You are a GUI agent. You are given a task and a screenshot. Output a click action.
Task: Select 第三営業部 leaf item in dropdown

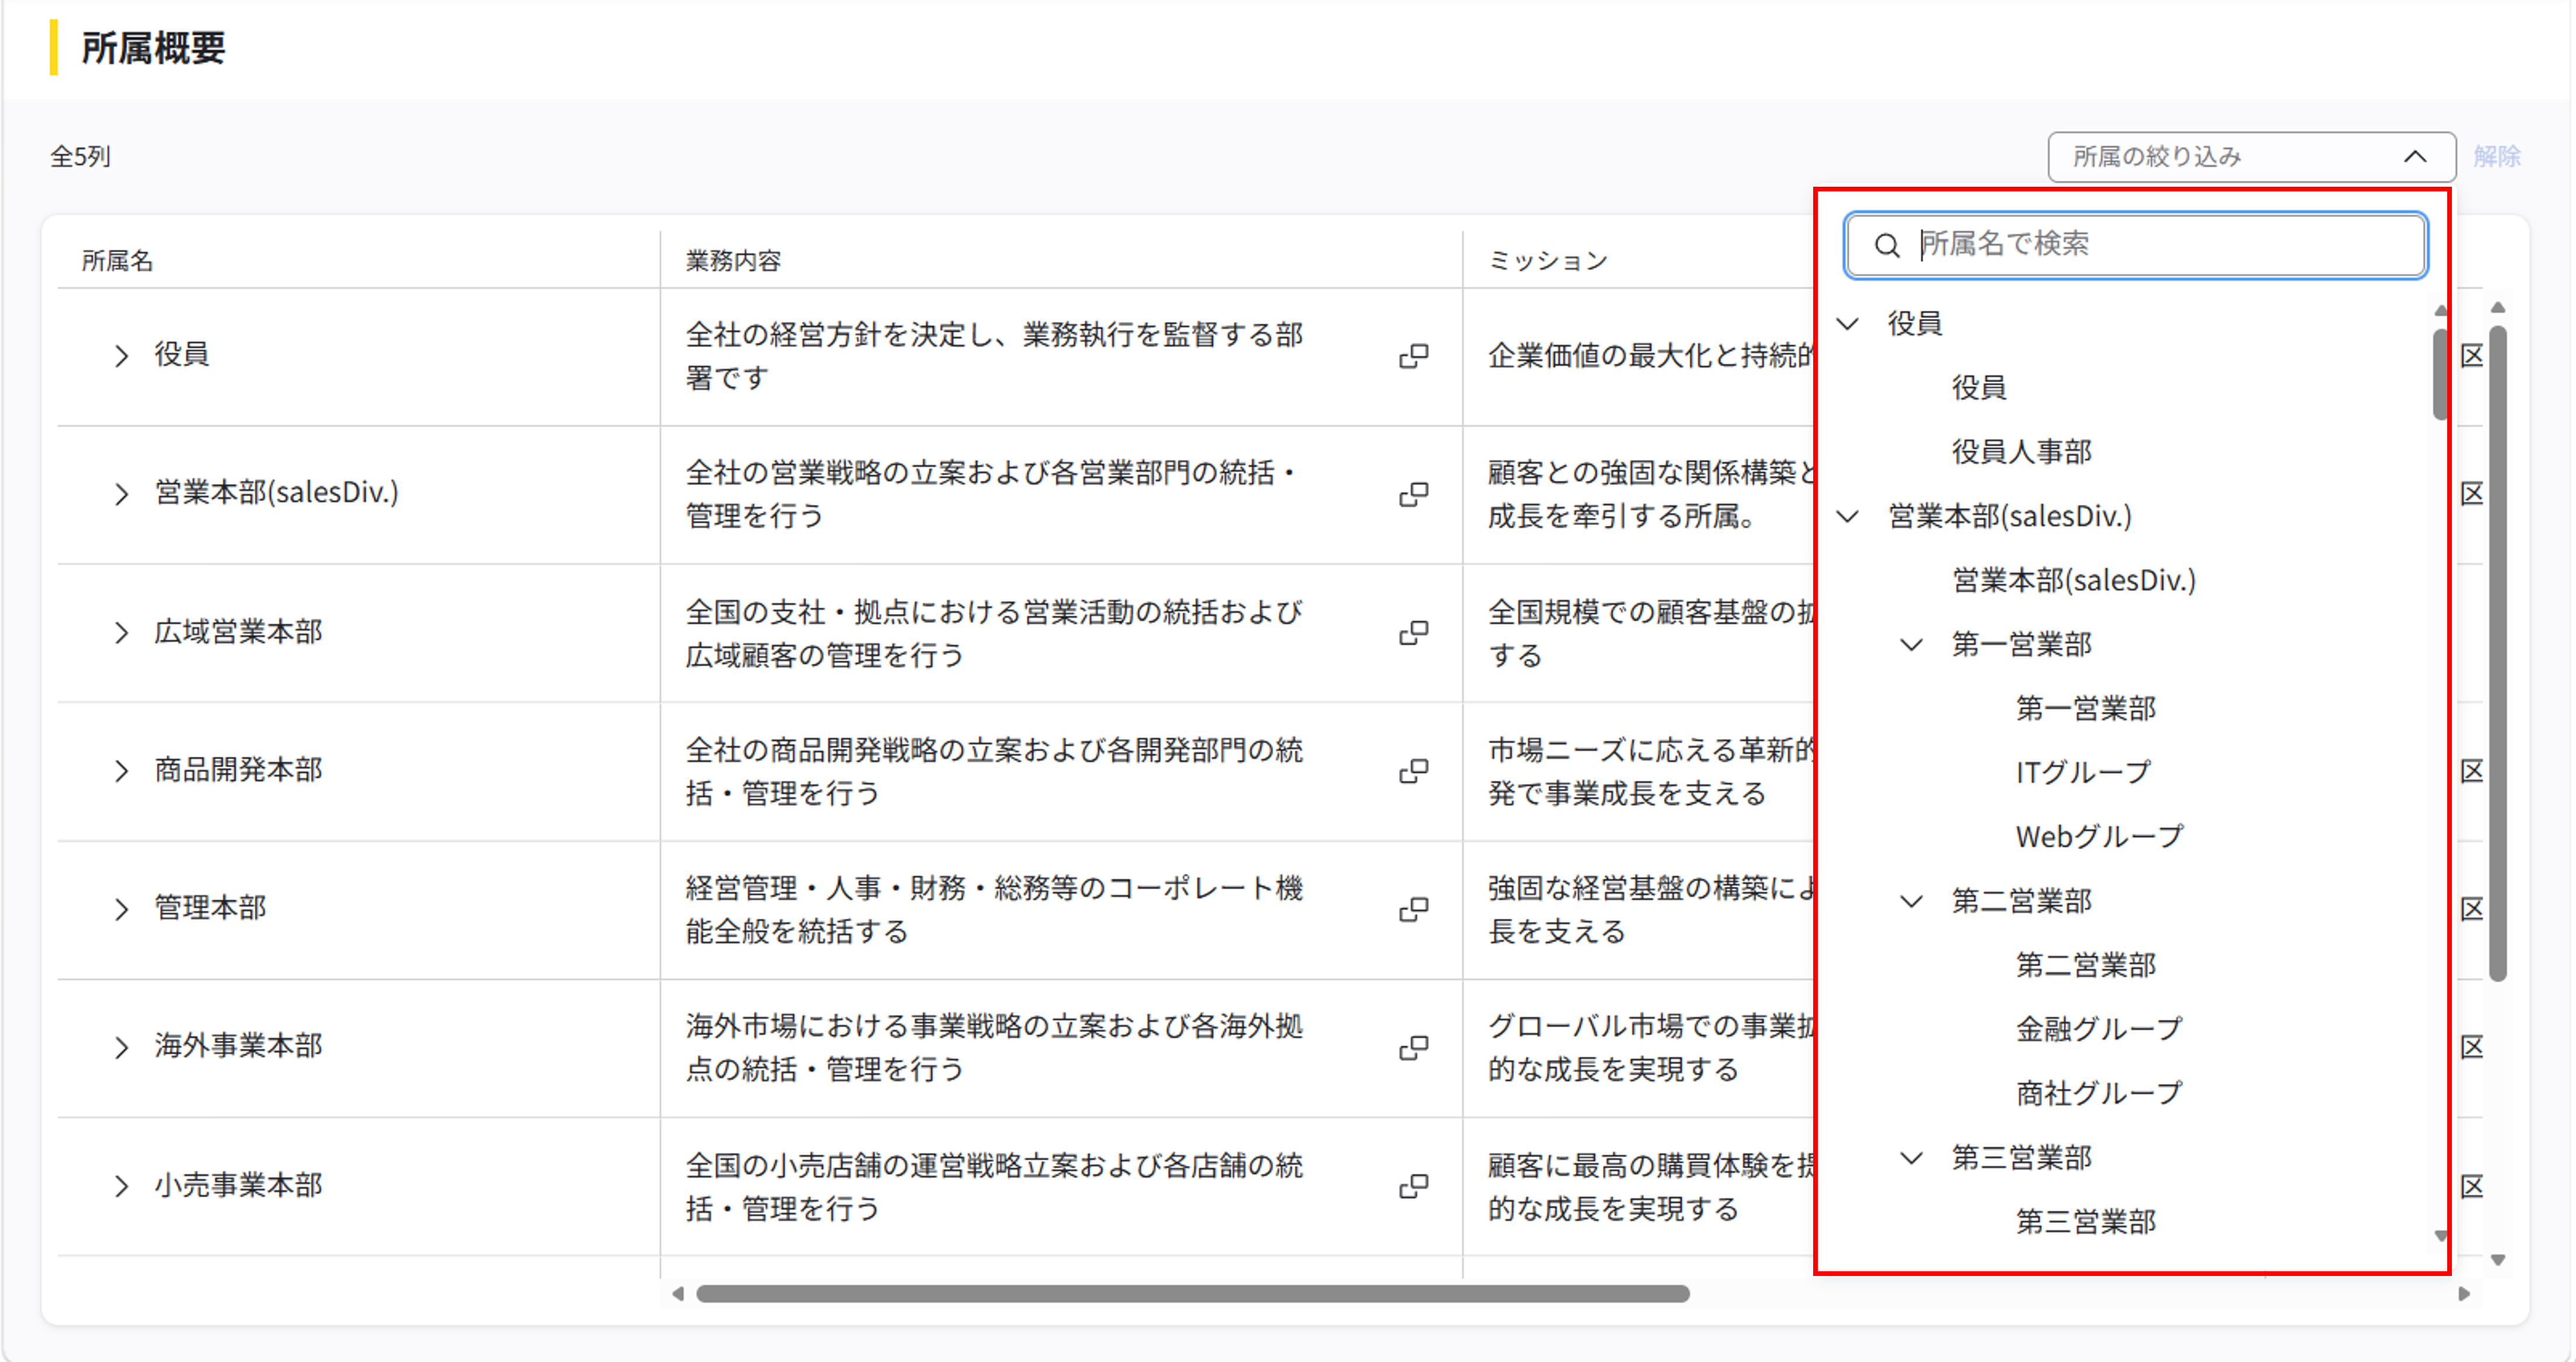pos(2085,1222)
